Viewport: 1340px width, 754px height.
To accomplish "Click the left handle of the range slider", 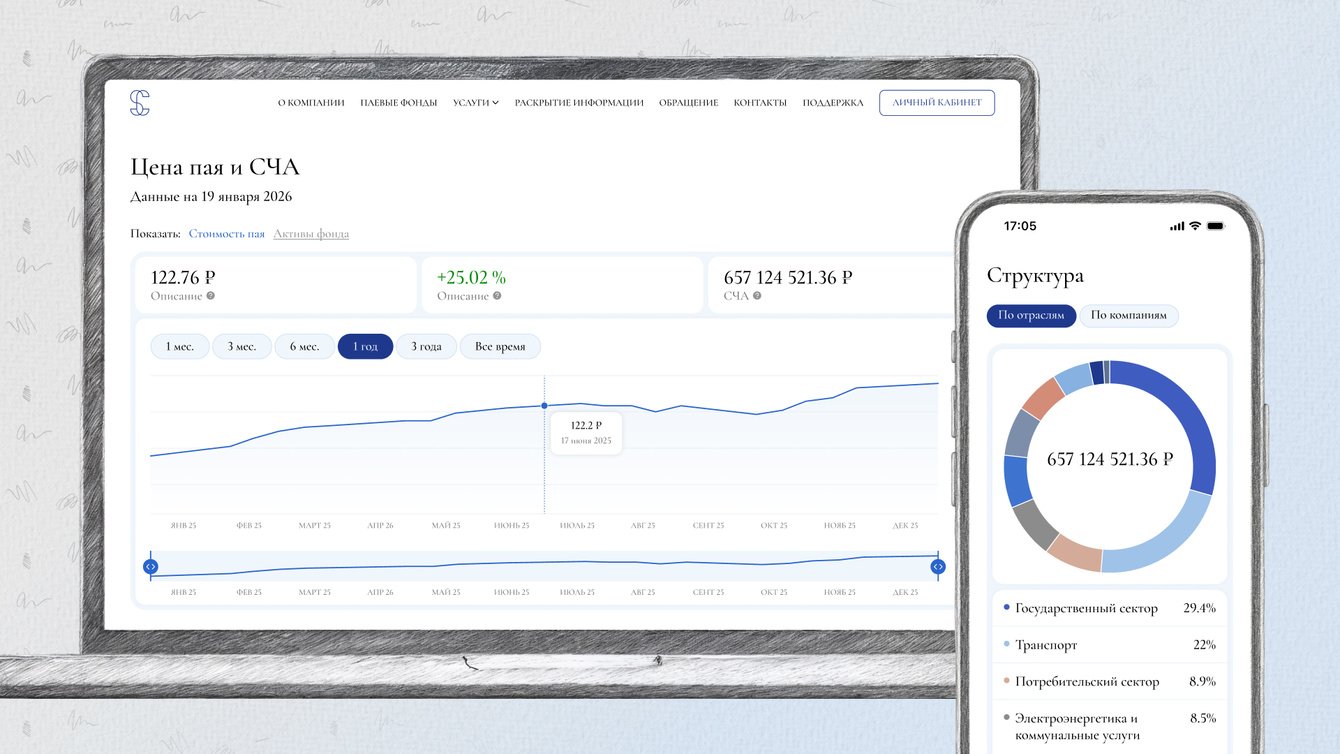I will (x=150, y=567).
